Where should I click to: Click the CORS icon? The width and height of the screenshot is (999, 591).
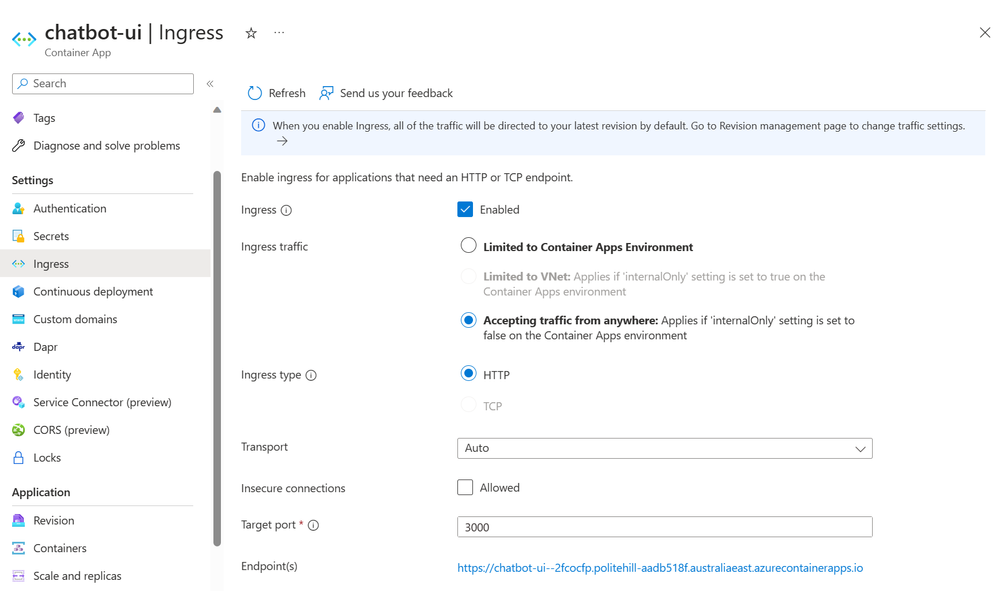(18, 430)
